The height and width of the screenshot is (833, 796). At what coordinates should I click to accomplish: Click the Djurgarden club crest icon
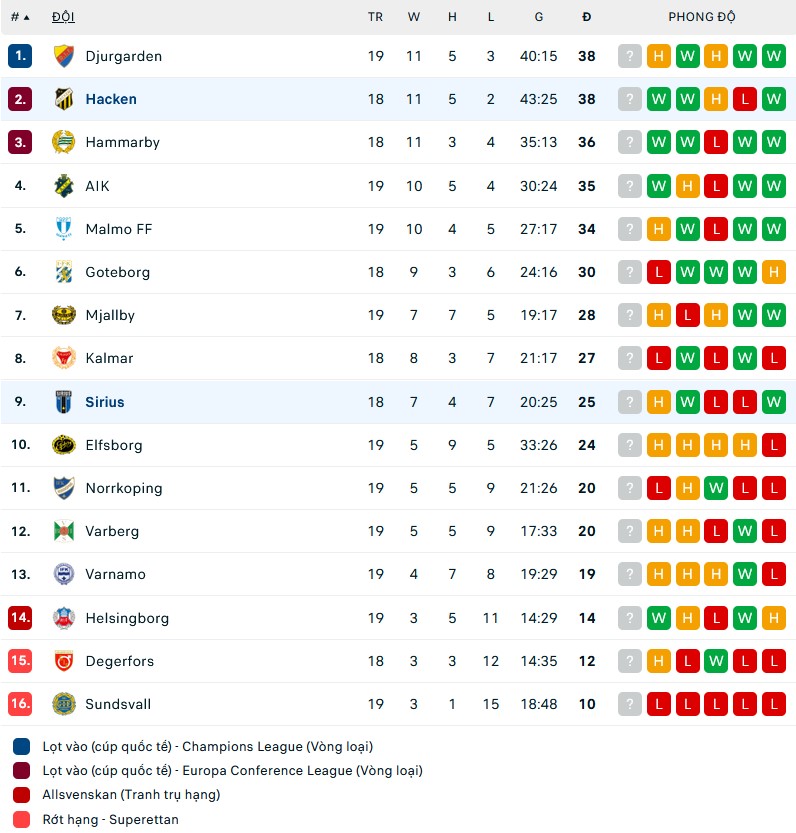coord(64,56)
